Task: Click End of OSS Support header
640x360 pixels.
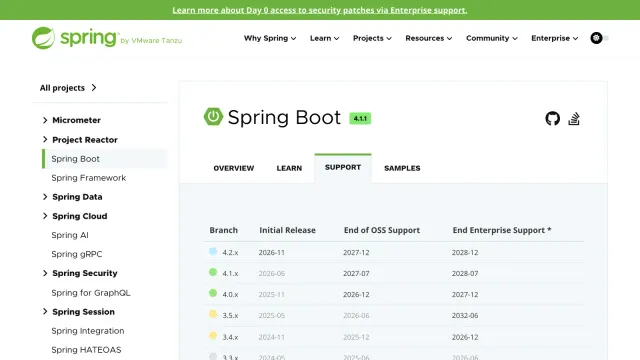Action: 382,230
